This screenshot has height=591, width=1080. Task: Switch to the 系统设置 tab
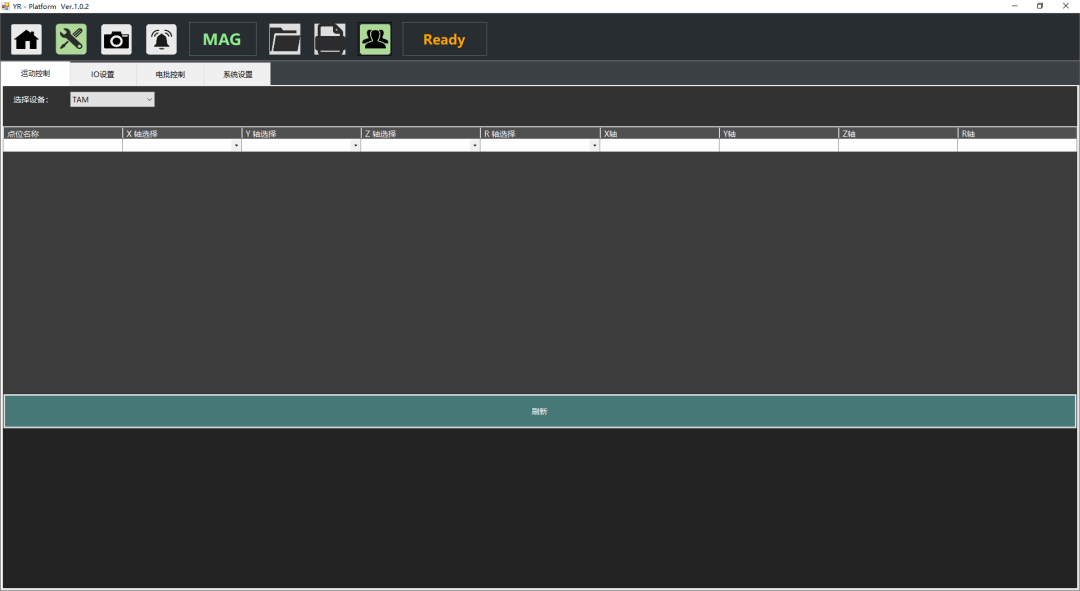238,74
